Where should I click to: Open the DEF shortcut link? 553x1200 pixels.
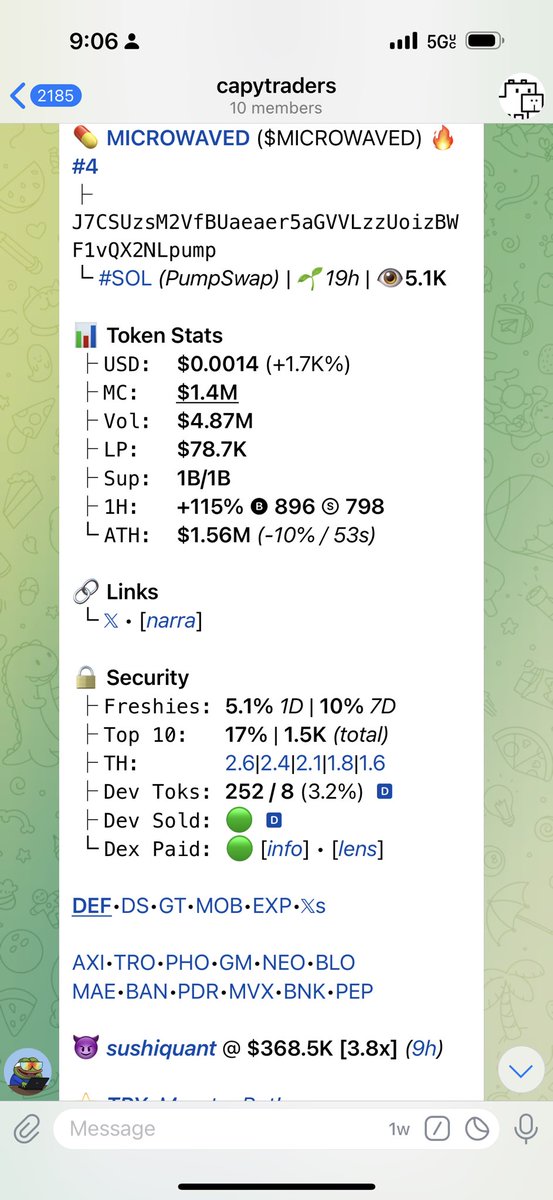(92, 906)
